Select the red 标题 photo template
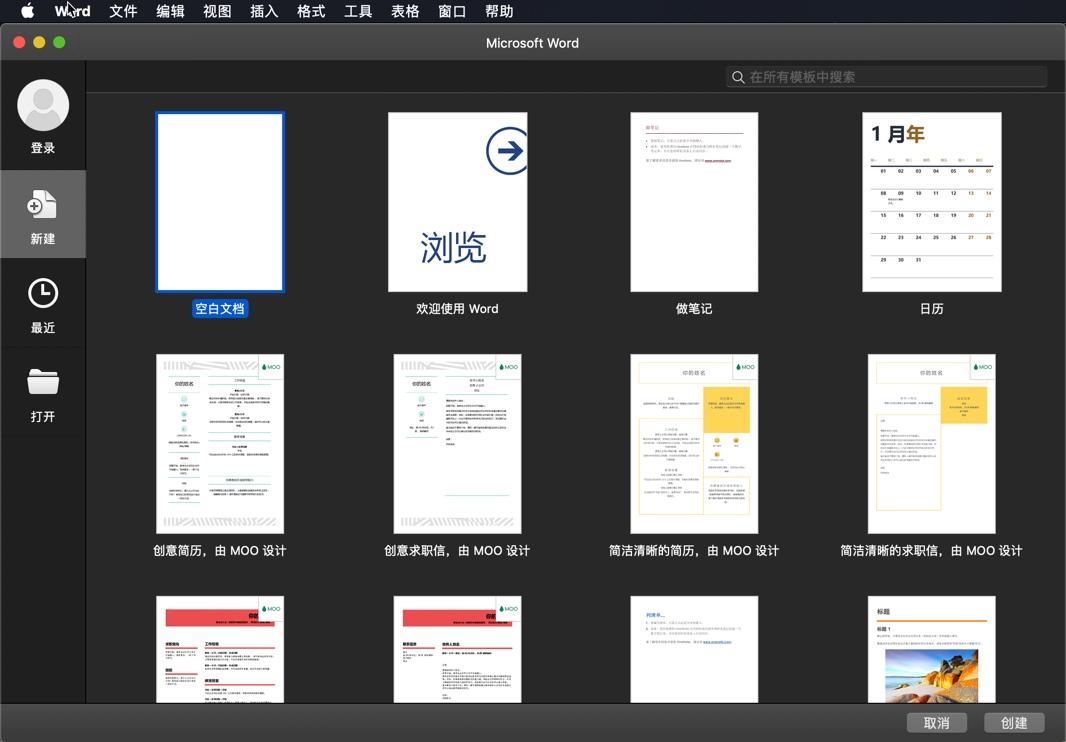 click(931, 649)
